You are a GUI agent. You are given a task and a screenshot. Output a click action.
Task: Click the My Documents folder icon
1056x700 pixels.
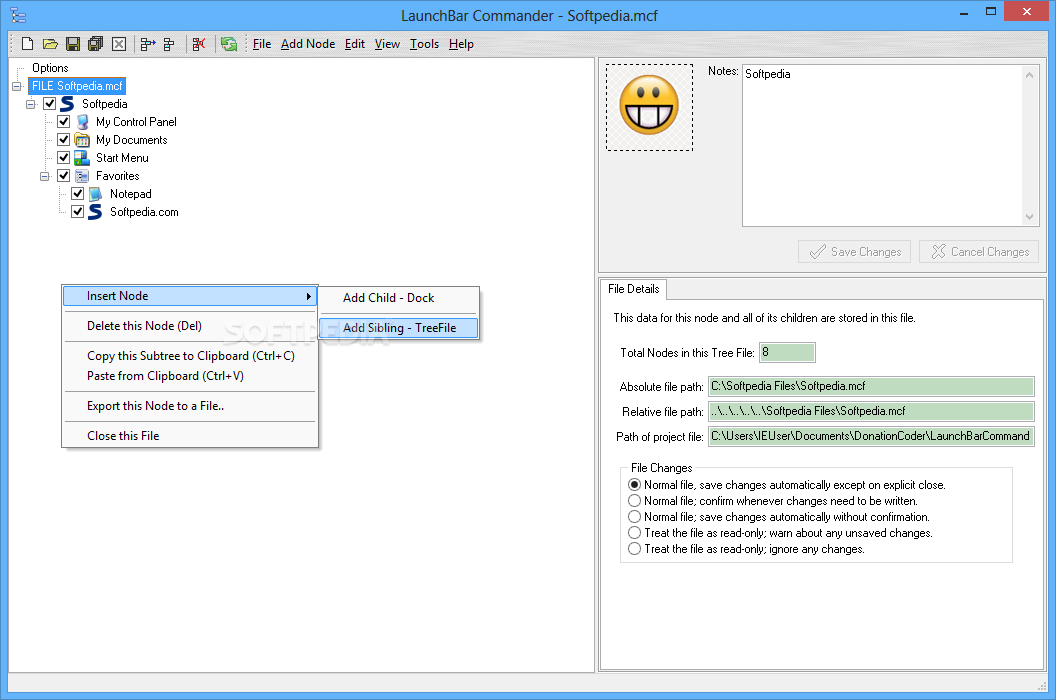82,140
